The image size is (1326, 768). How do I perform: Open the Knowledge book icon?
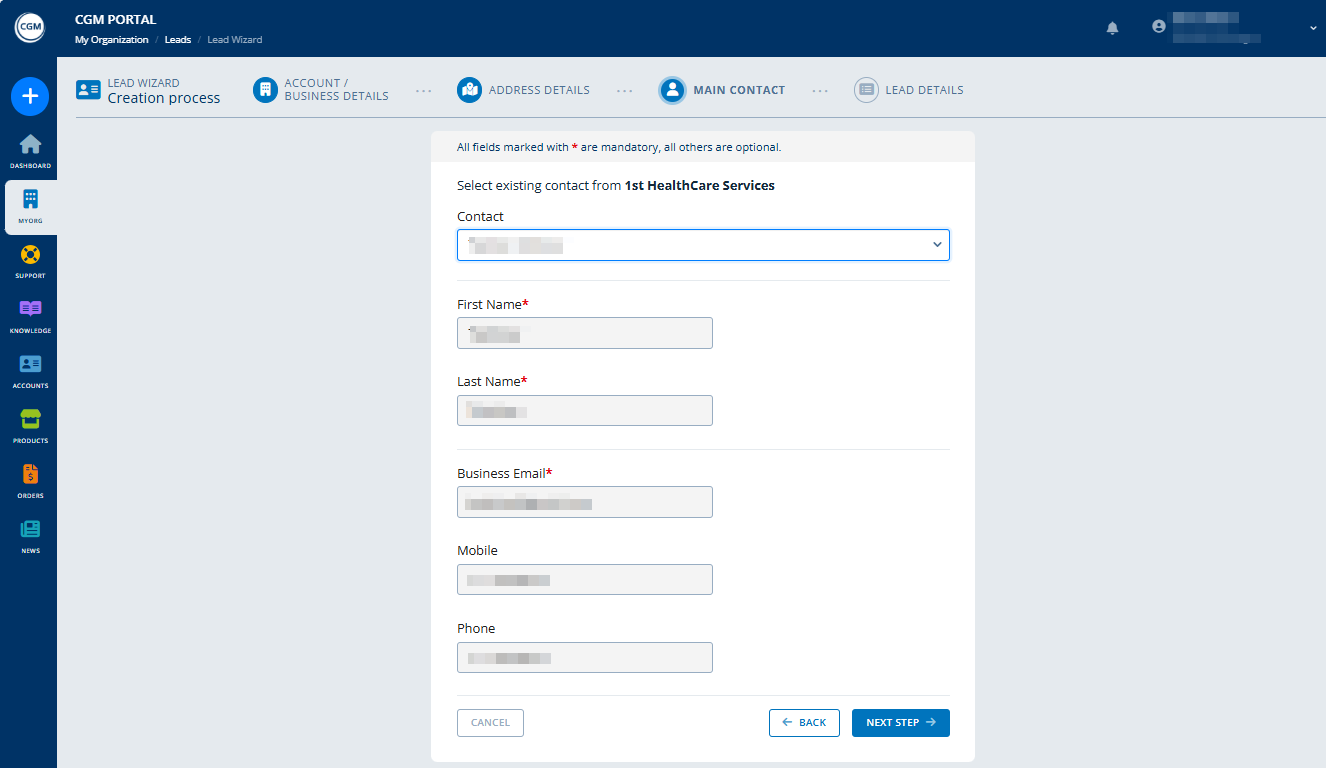(30, 311)
